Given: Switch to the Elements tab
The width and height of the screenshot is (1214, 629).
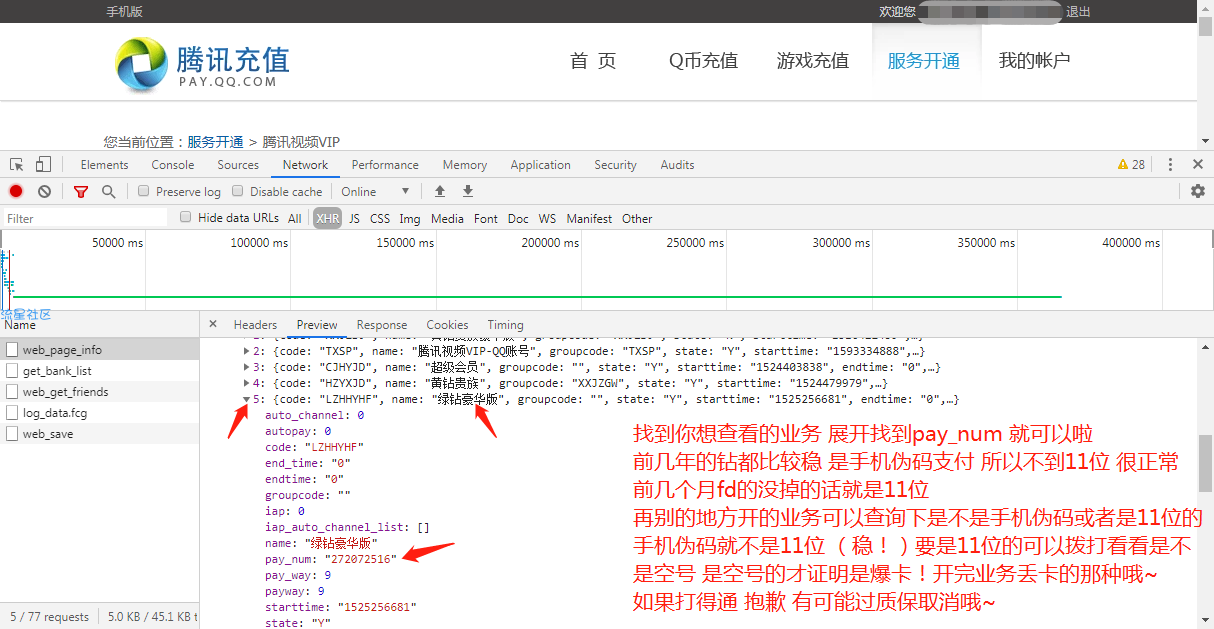Looking at the screenshot, I should pyautogui.click(x=104, y=165).
